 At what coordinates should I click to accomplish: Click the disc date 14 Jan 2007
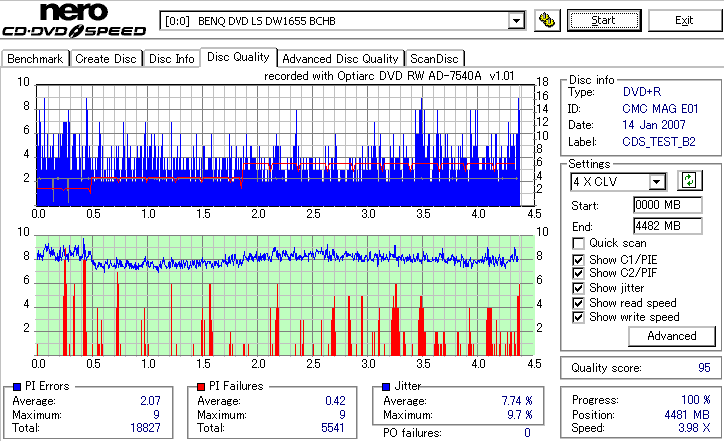tap(653, 125)
